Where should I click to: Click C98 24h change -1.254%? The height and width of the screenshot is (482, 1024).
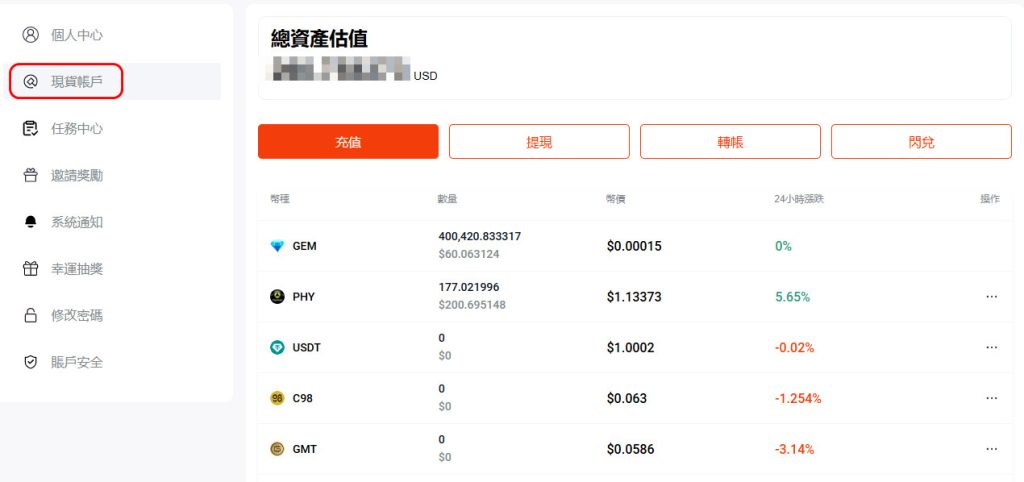click(798, 398)
